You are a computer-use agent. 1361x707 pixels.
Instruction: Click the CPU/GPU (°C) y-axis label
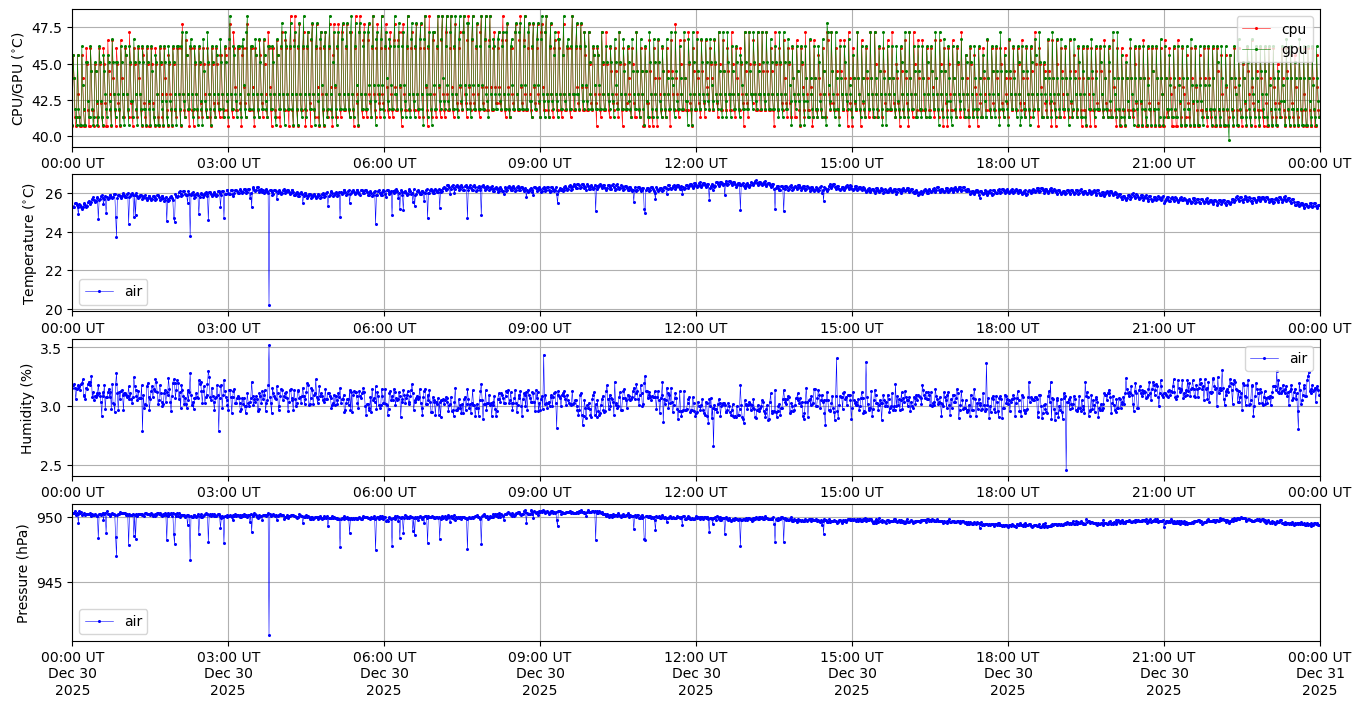point(17,79)
